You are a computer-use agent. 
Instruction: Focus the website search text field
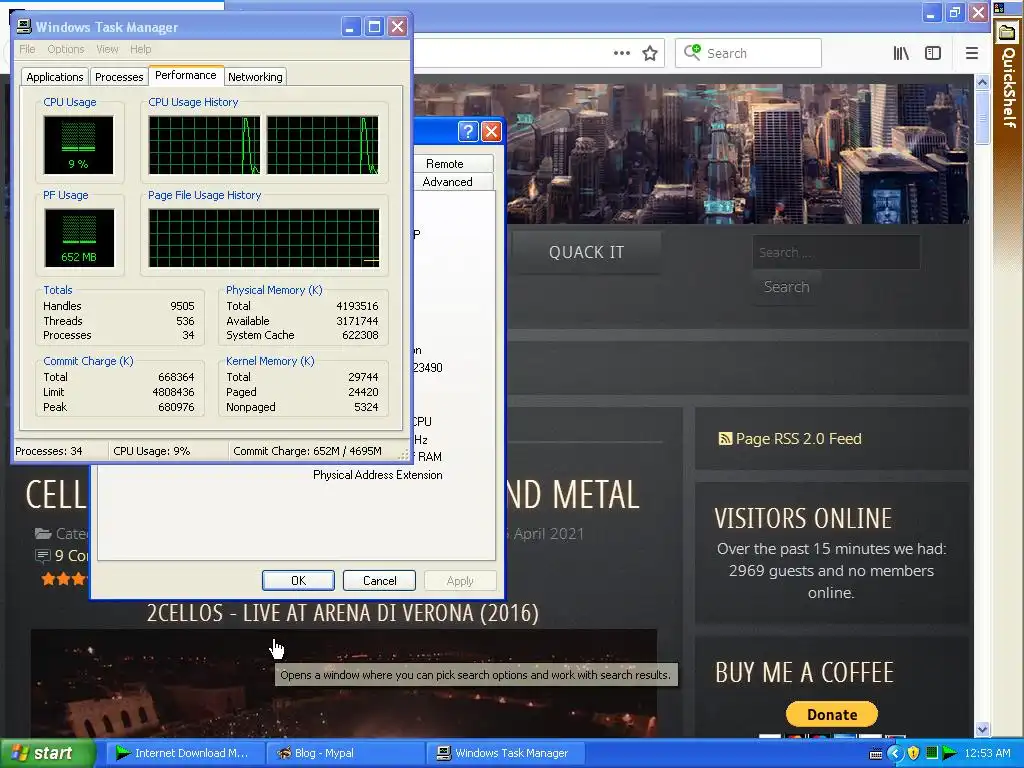point(837,252)
